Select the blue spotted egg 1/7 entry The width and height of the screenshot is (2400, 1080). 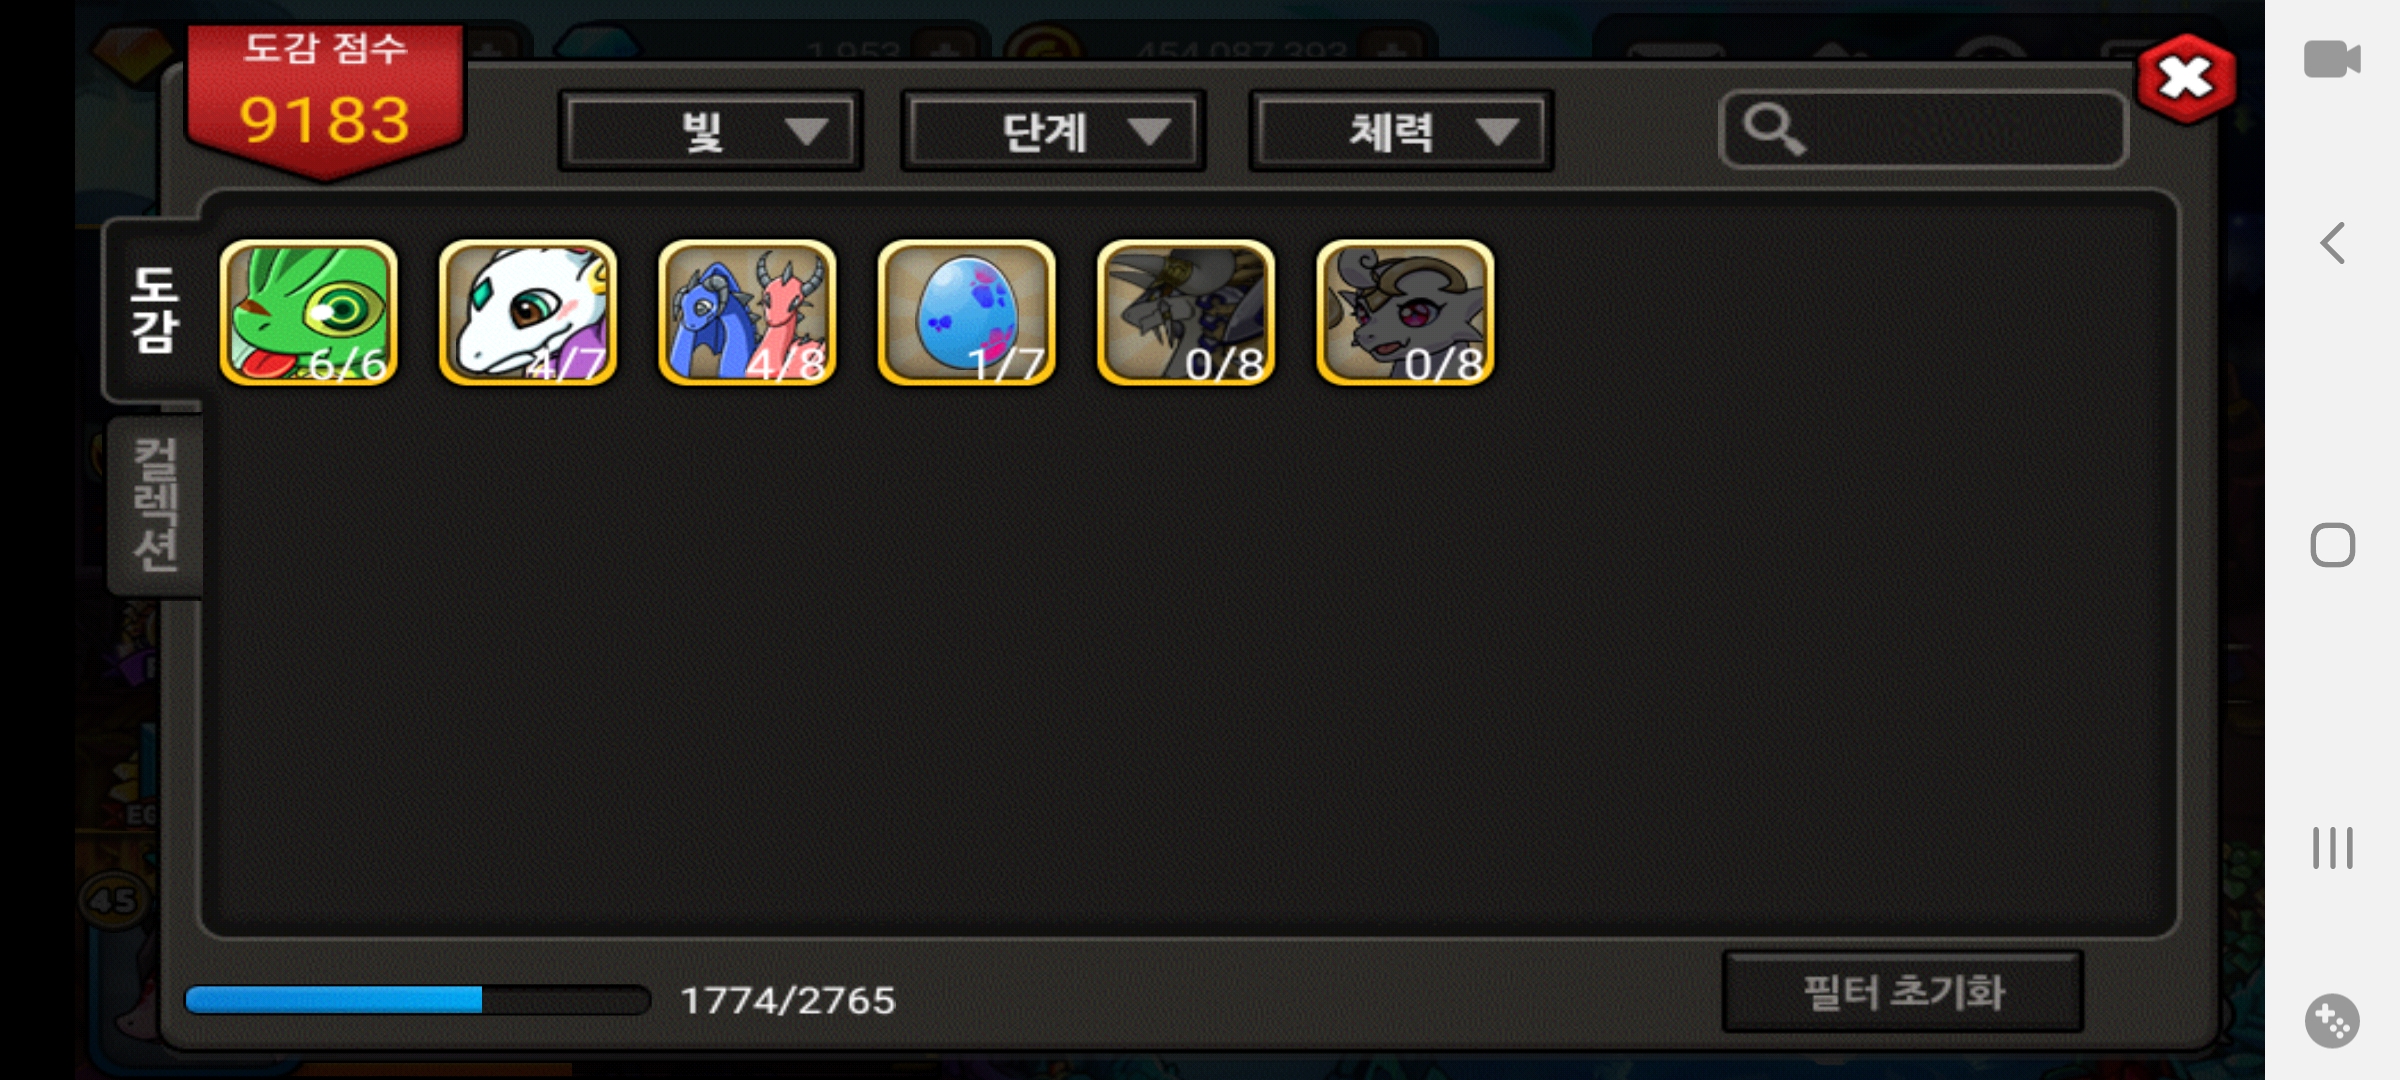(967, 312)
